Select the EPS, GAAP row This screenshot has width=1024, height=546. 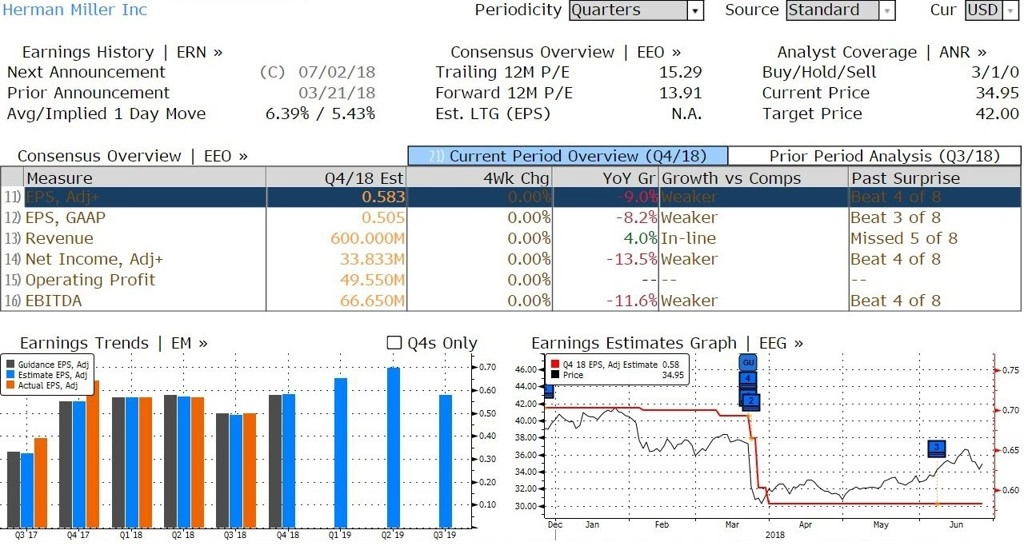click(511, 217)
